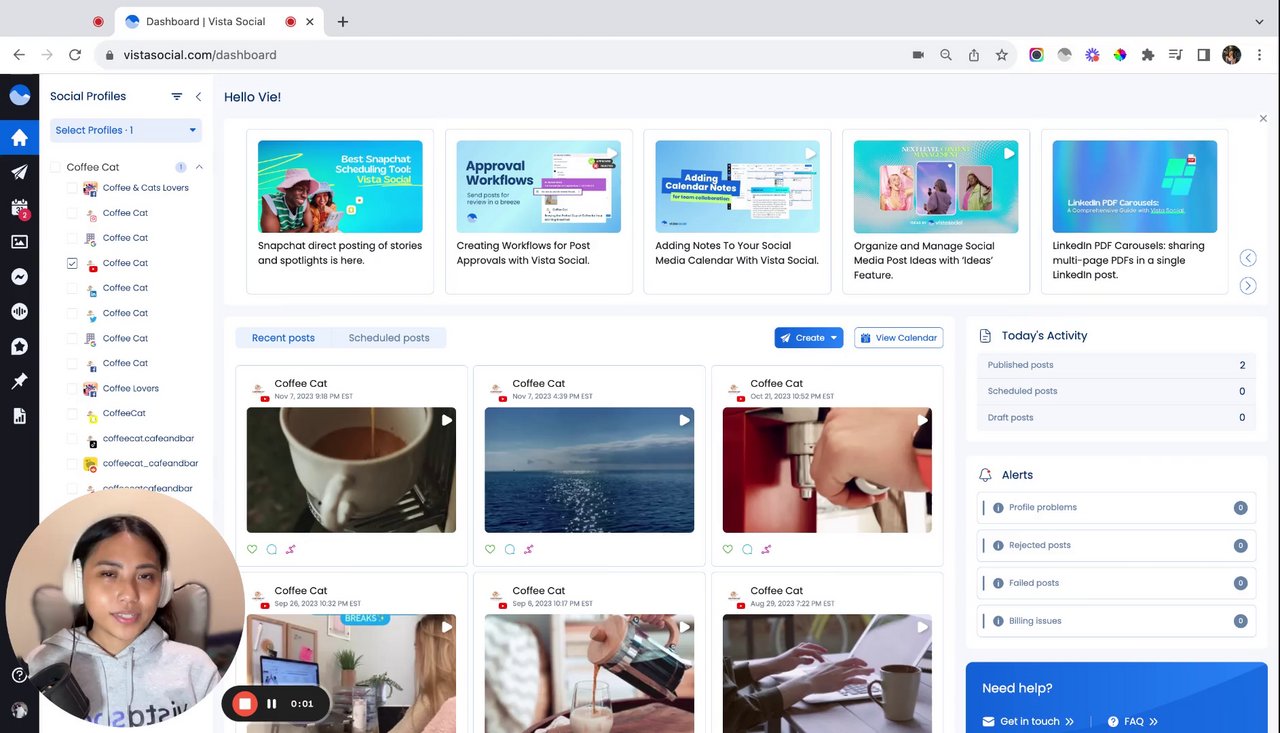Check the Coffee Cat LinkedIn profile checkbox
The width and height of the screenshot is (1280, 733).
coord(72,288)
